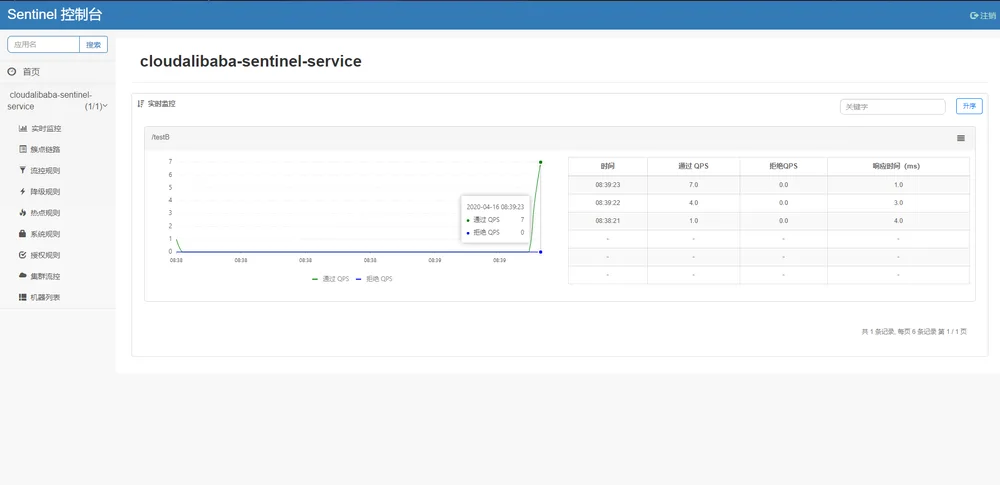Click pass QPS 4.0 in the 08:39:22 row
1000x485 pixels.
coord(693,202)
